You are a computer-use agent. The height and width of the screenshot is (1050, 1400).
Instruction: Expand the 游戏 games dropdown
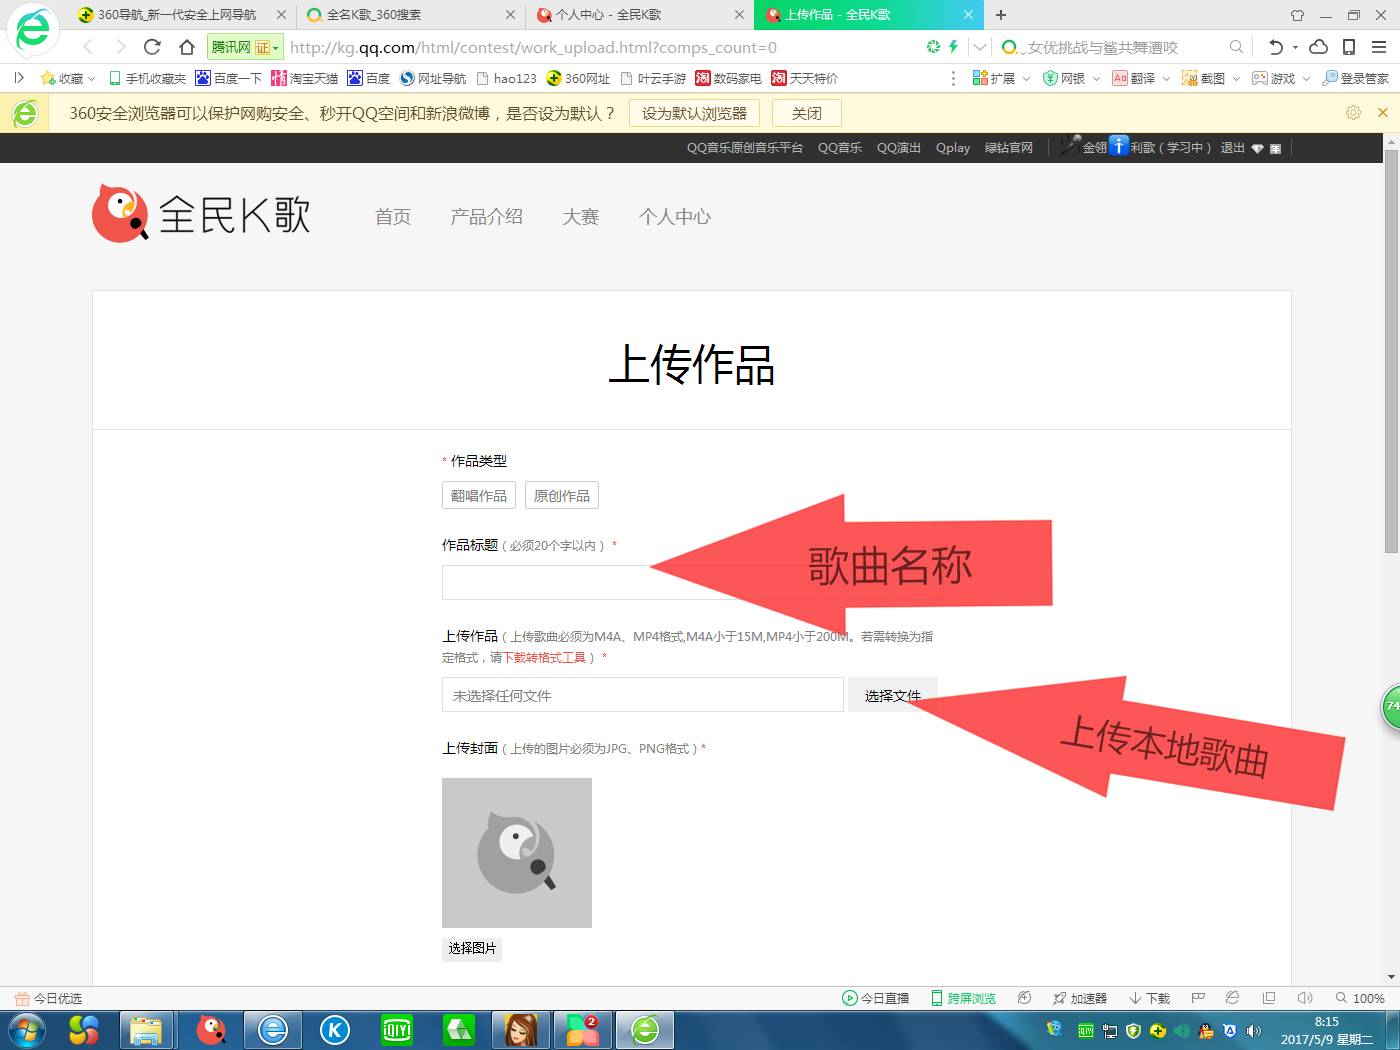click(x=1306, y=78)
